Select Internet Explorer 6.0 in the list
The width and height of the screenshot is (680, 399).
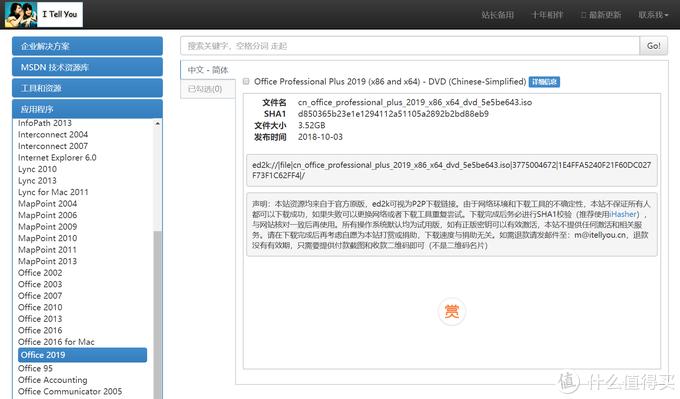tap(57, 157)
